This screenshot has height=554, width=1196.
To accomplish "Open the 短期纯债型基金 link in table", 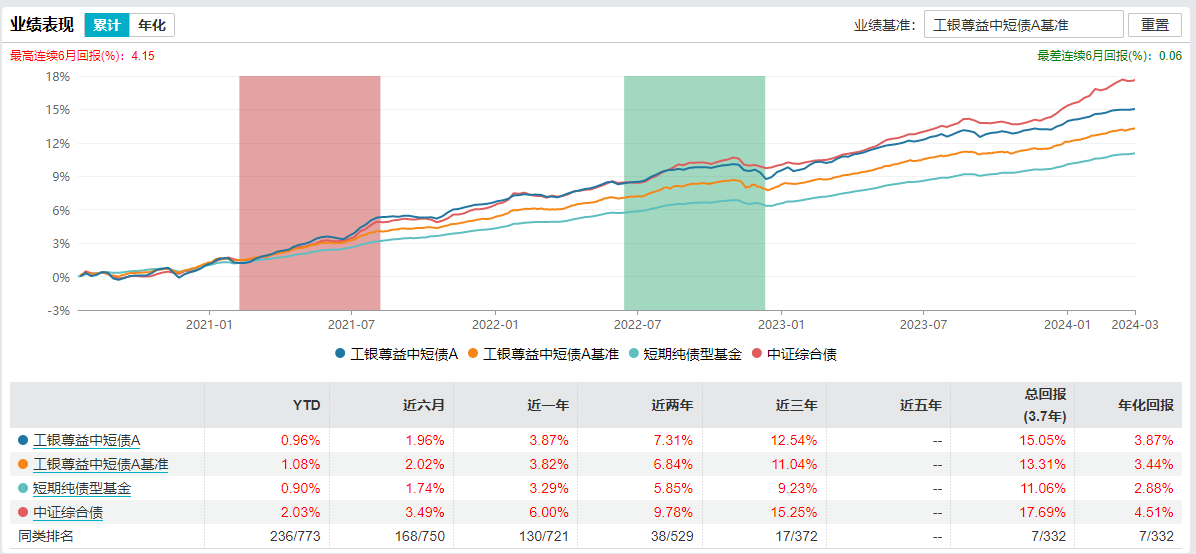I will (x=82, y=488).
